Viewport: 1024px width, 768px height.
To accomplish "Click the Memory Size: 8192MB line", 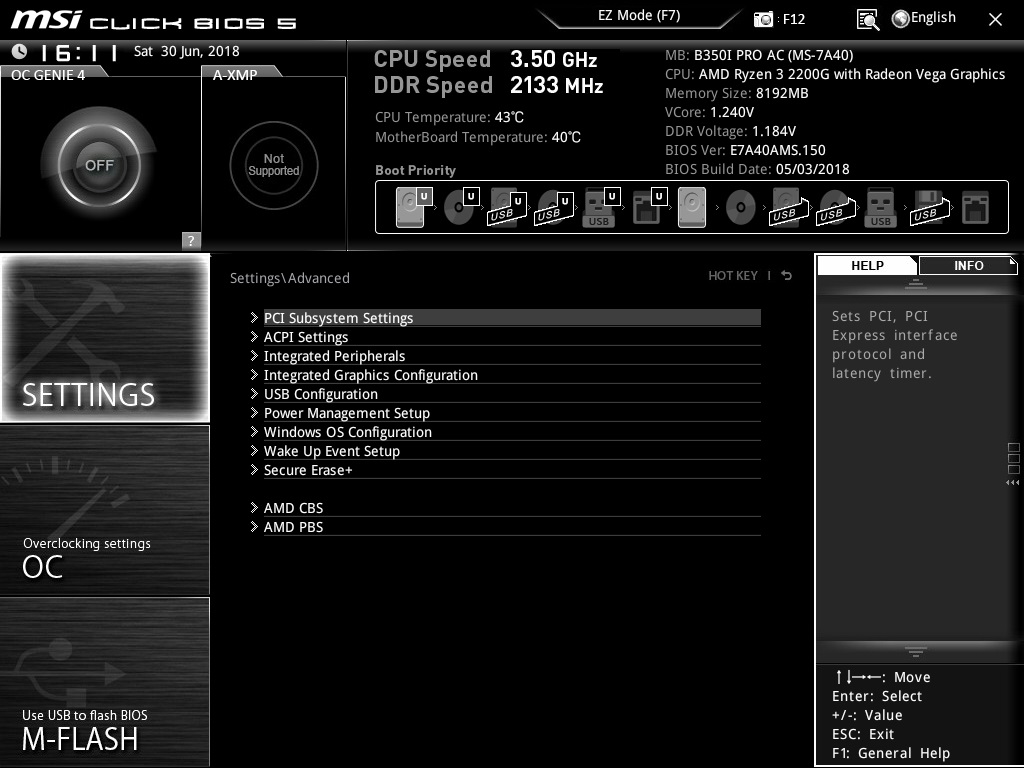I will tap(737, 93).
